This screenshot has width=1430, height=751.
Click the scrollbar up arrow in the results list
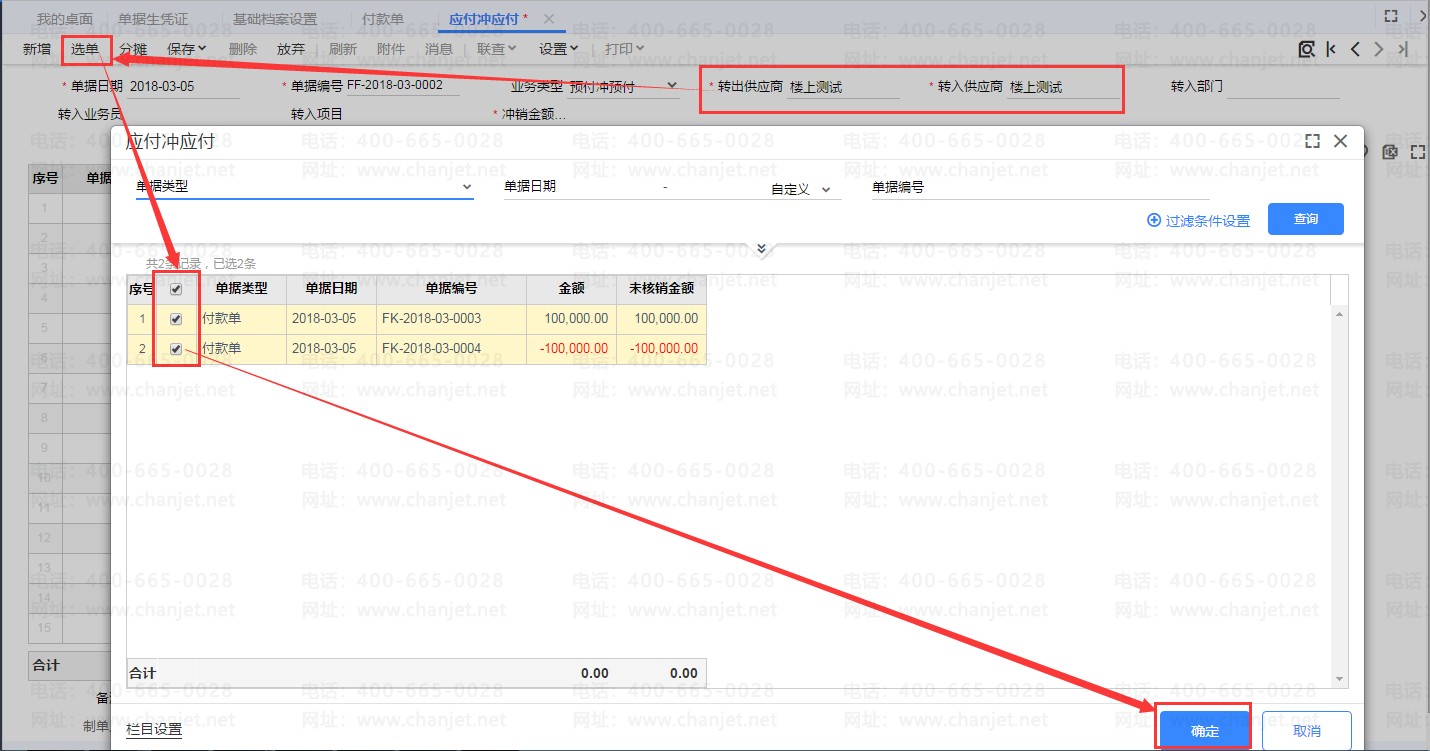coord(1340,315)
